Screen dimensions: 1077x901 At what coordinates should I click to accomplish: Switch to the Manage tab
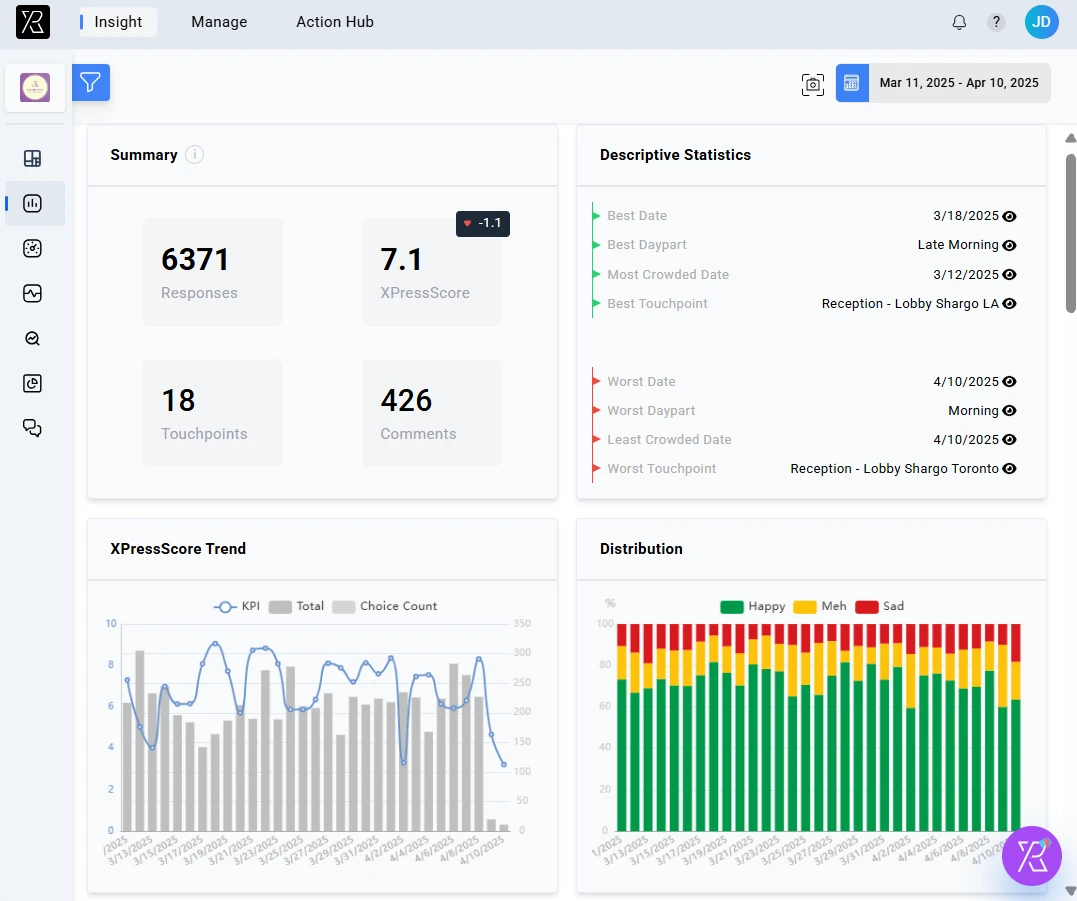tap(219, 21)
